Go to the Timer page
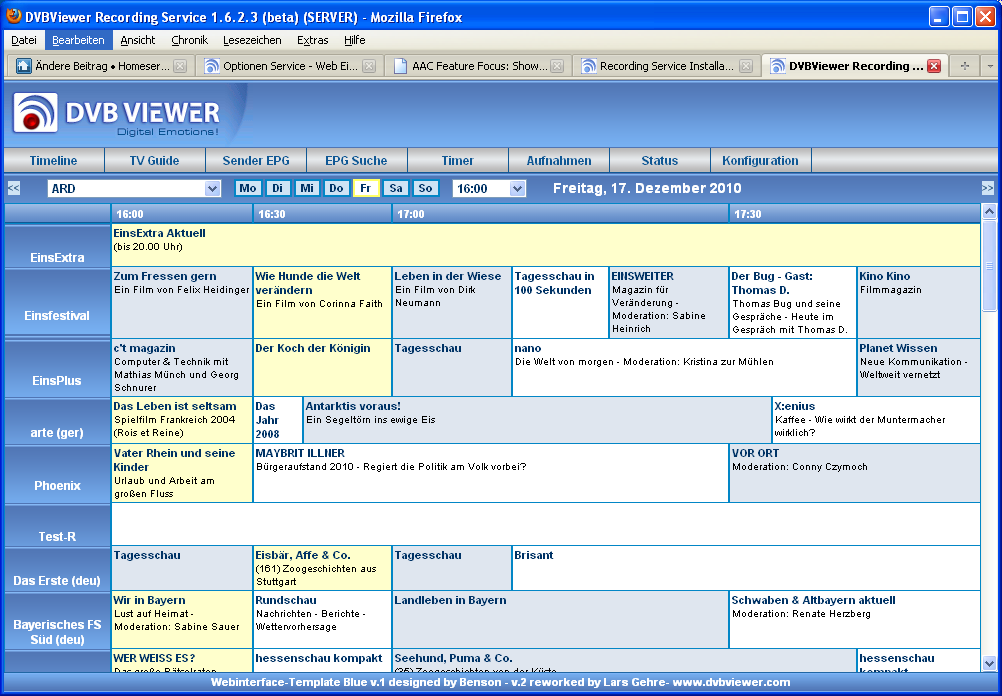Viewport: 1002px width, 696px height. tap(458, 160)
